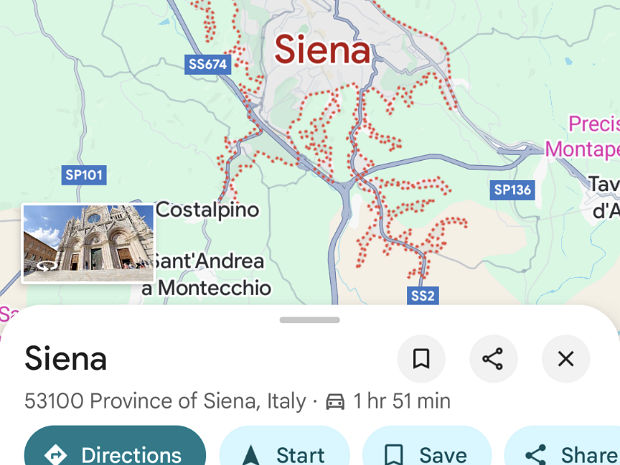Tap the SP136 road shield
Screen dimensions: 620x465
[512, 189]
